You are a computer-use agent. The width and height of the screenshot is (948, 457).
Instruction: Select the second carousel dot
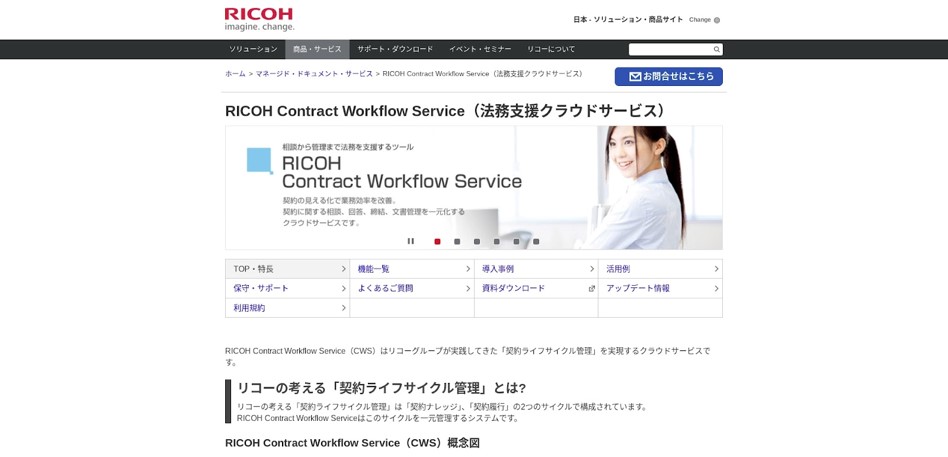click(x=457, y=242)
